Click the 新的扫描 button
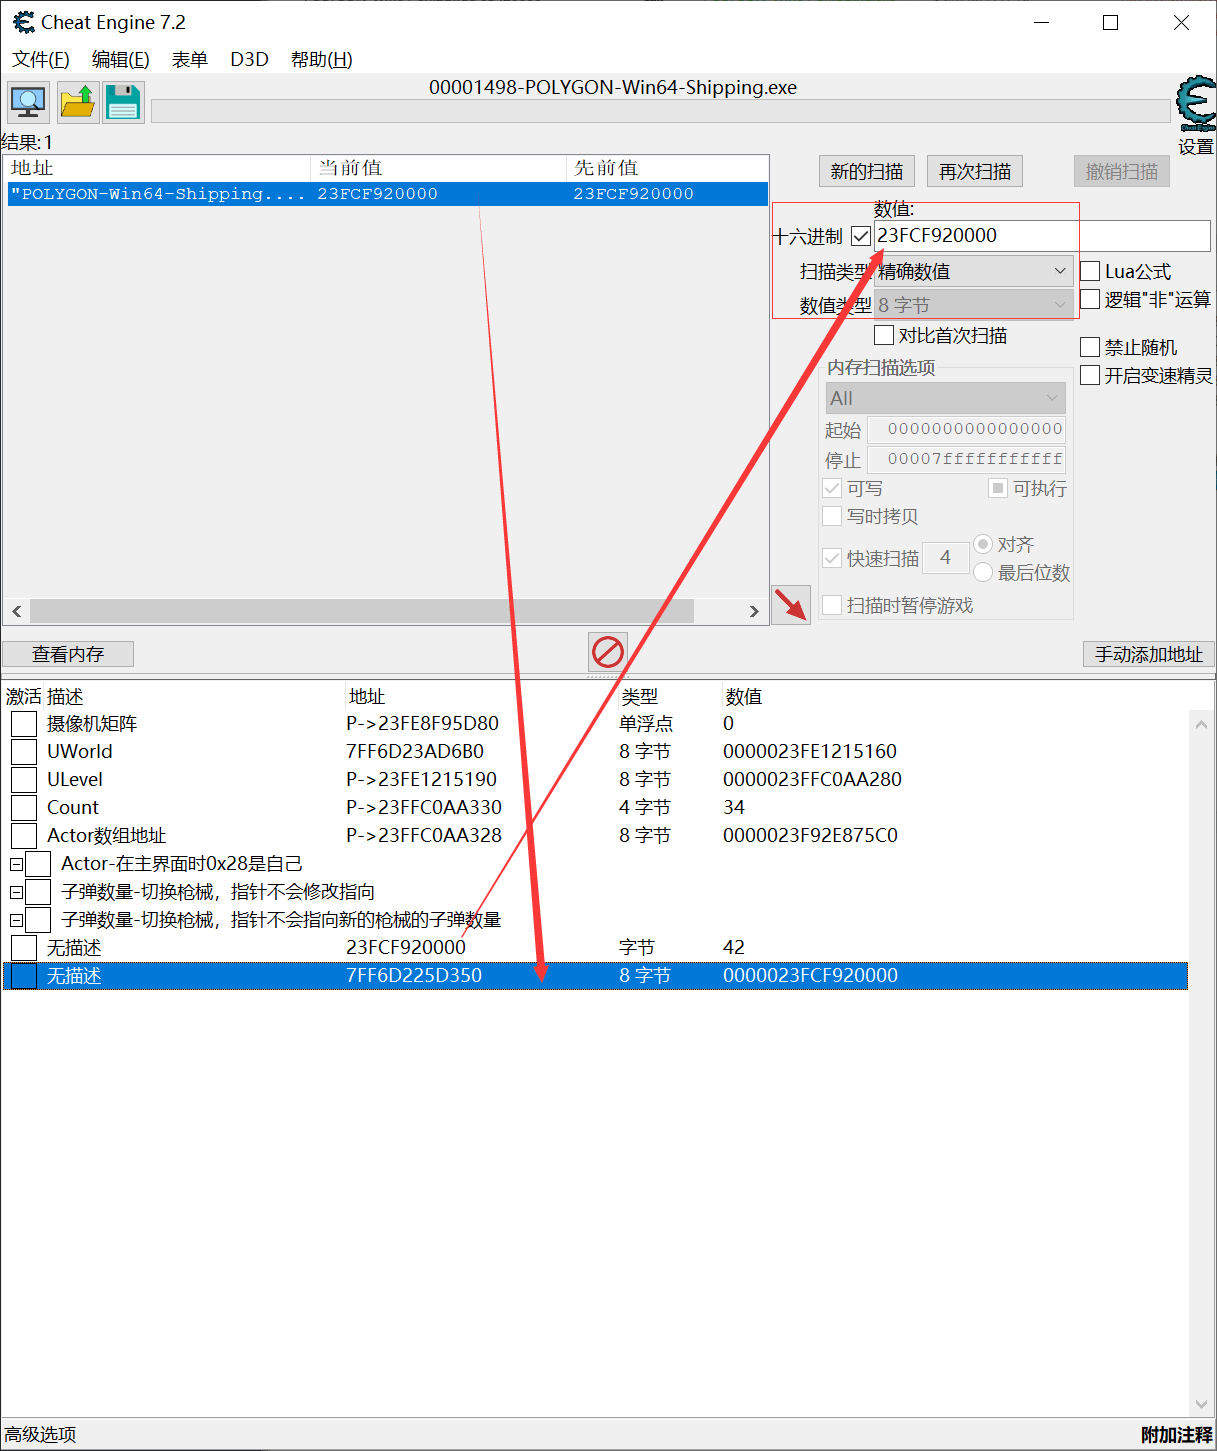The width and height of the screenshot is (1217, 1451). (x=866, y=172)
